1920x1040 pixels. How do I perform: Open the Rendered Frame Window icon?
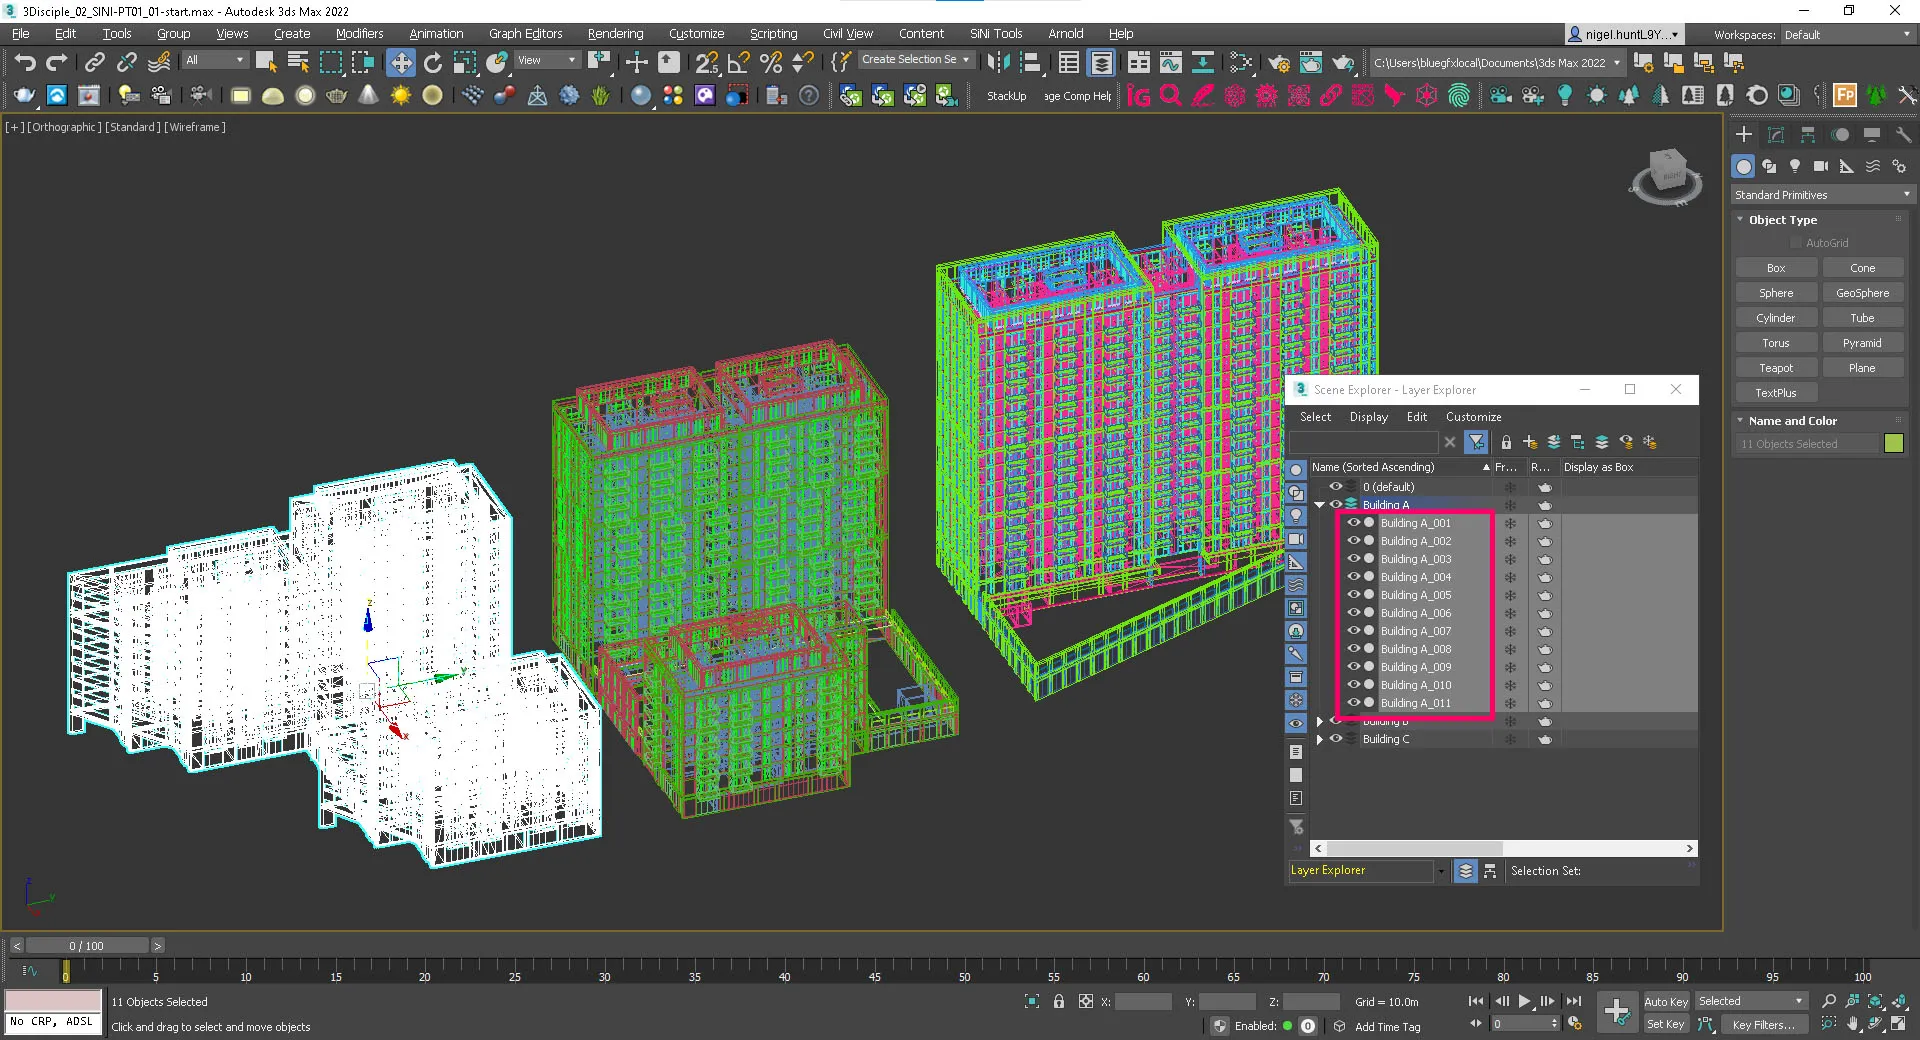[1311, 62]
